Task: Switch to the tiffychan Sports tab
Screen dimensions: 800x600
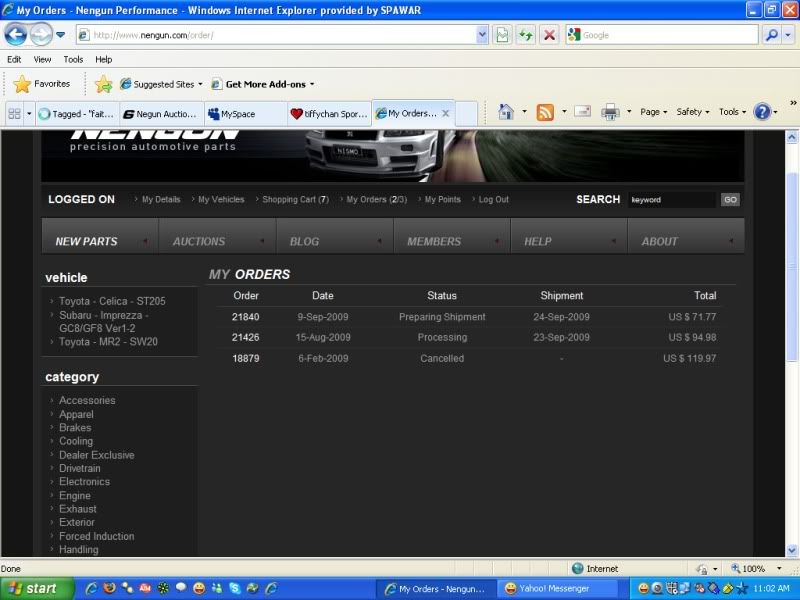Action: tap(330, 114)
